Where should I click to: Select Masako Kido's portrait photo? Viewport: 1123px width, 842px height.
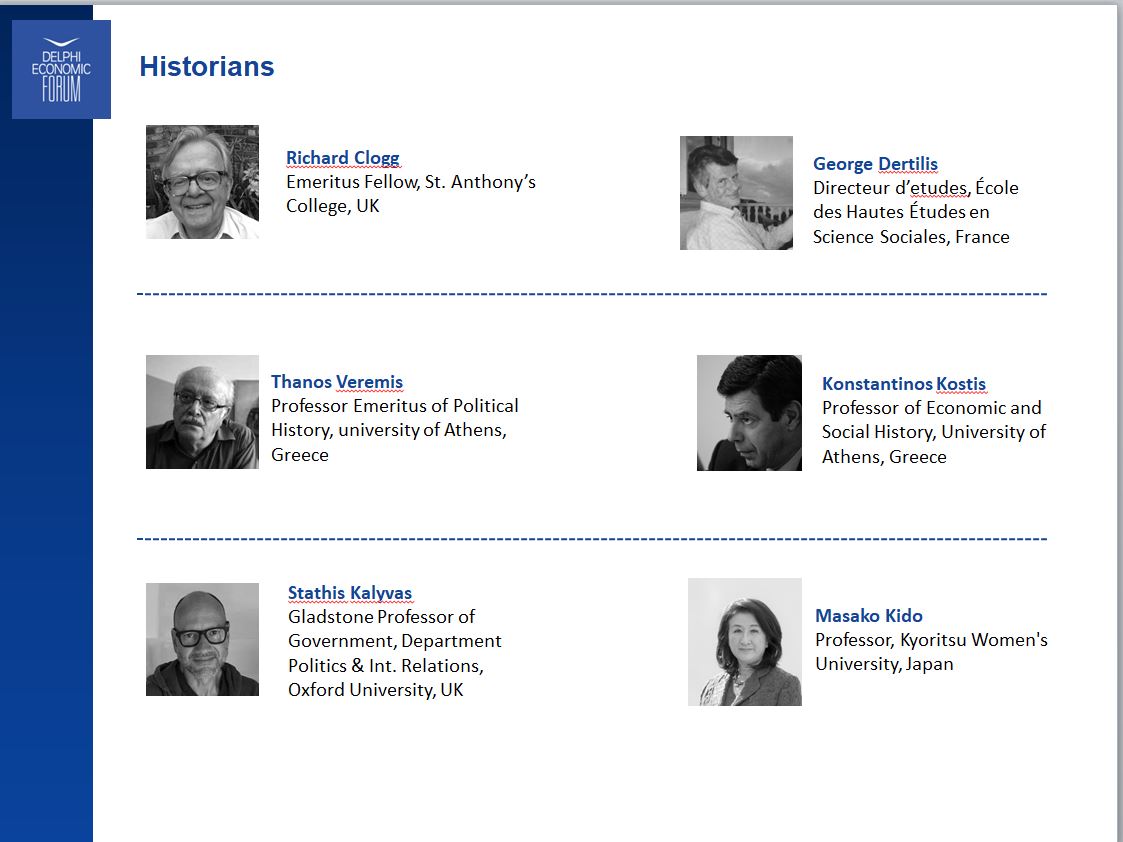tap(745, 642)
